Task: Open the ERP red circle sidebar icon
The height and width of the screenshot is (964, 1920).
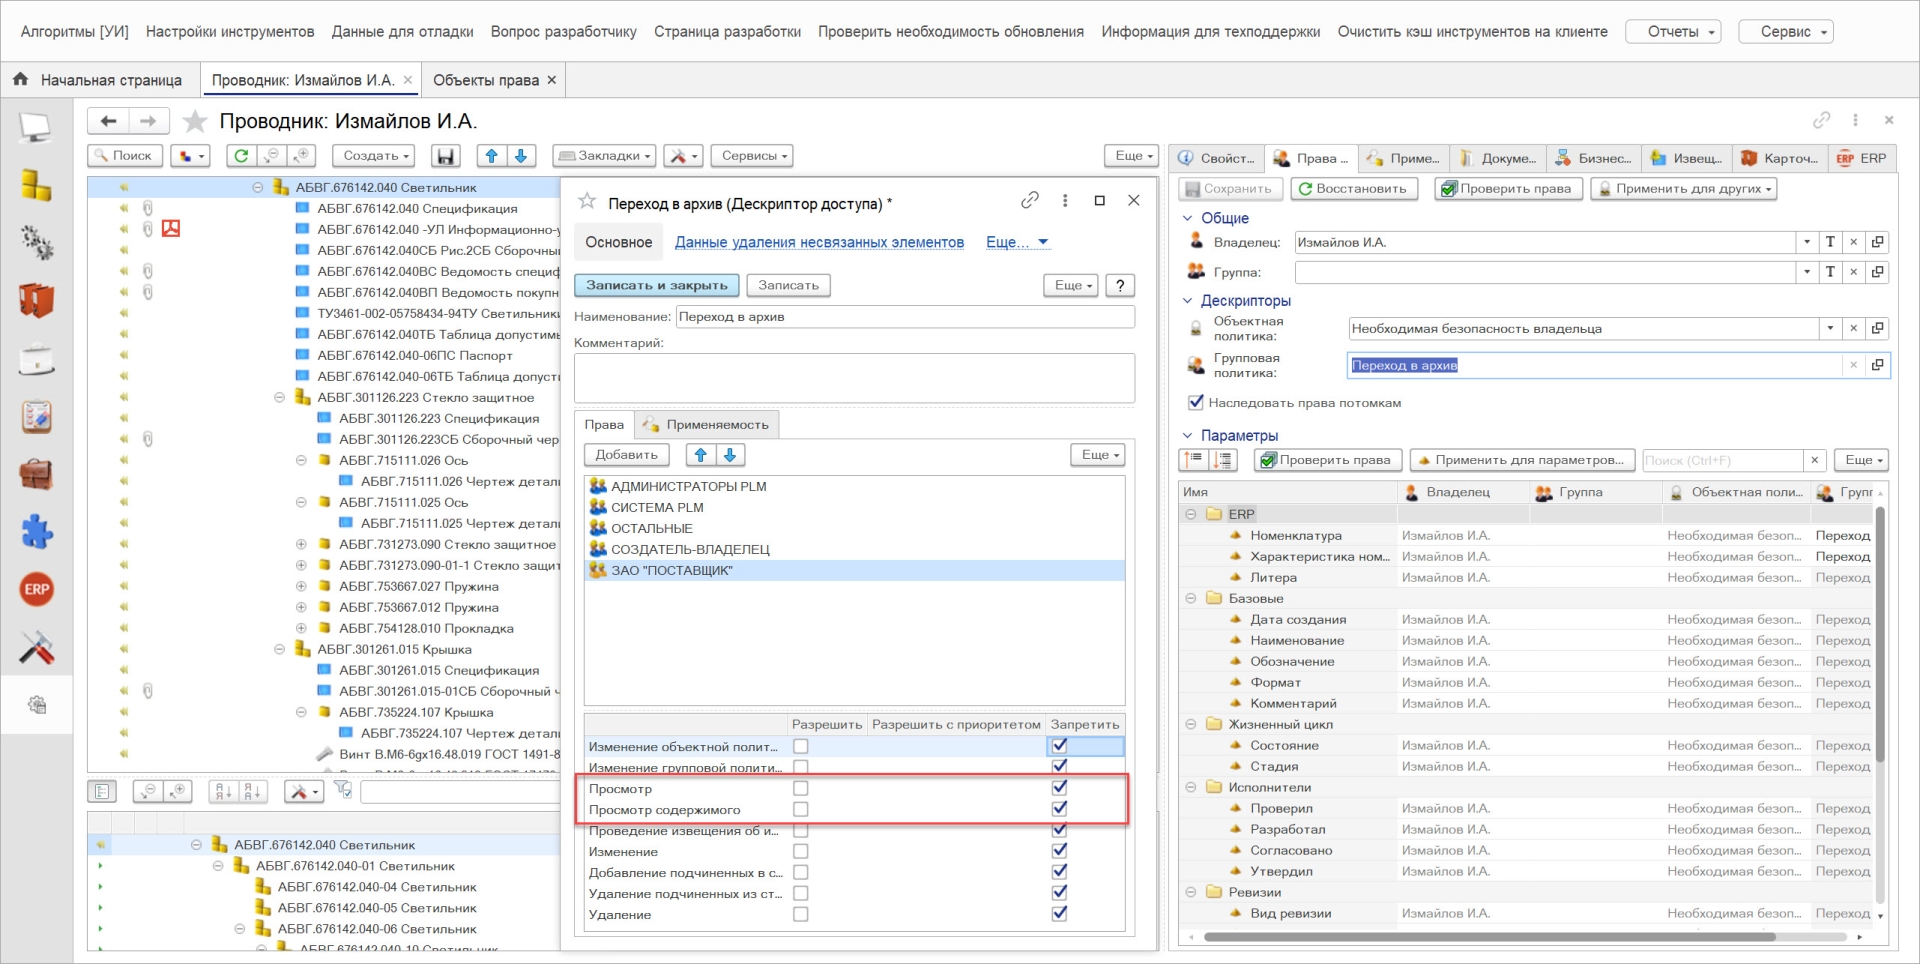Action: (x=37, y=589)
